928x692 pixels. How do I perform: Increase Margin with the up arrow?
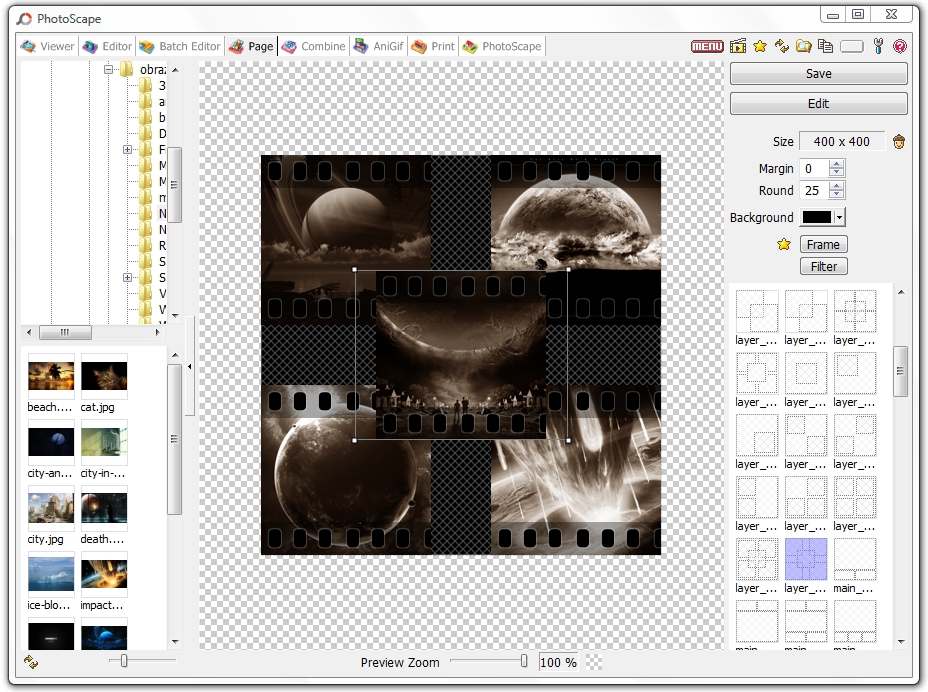(836, 165)
